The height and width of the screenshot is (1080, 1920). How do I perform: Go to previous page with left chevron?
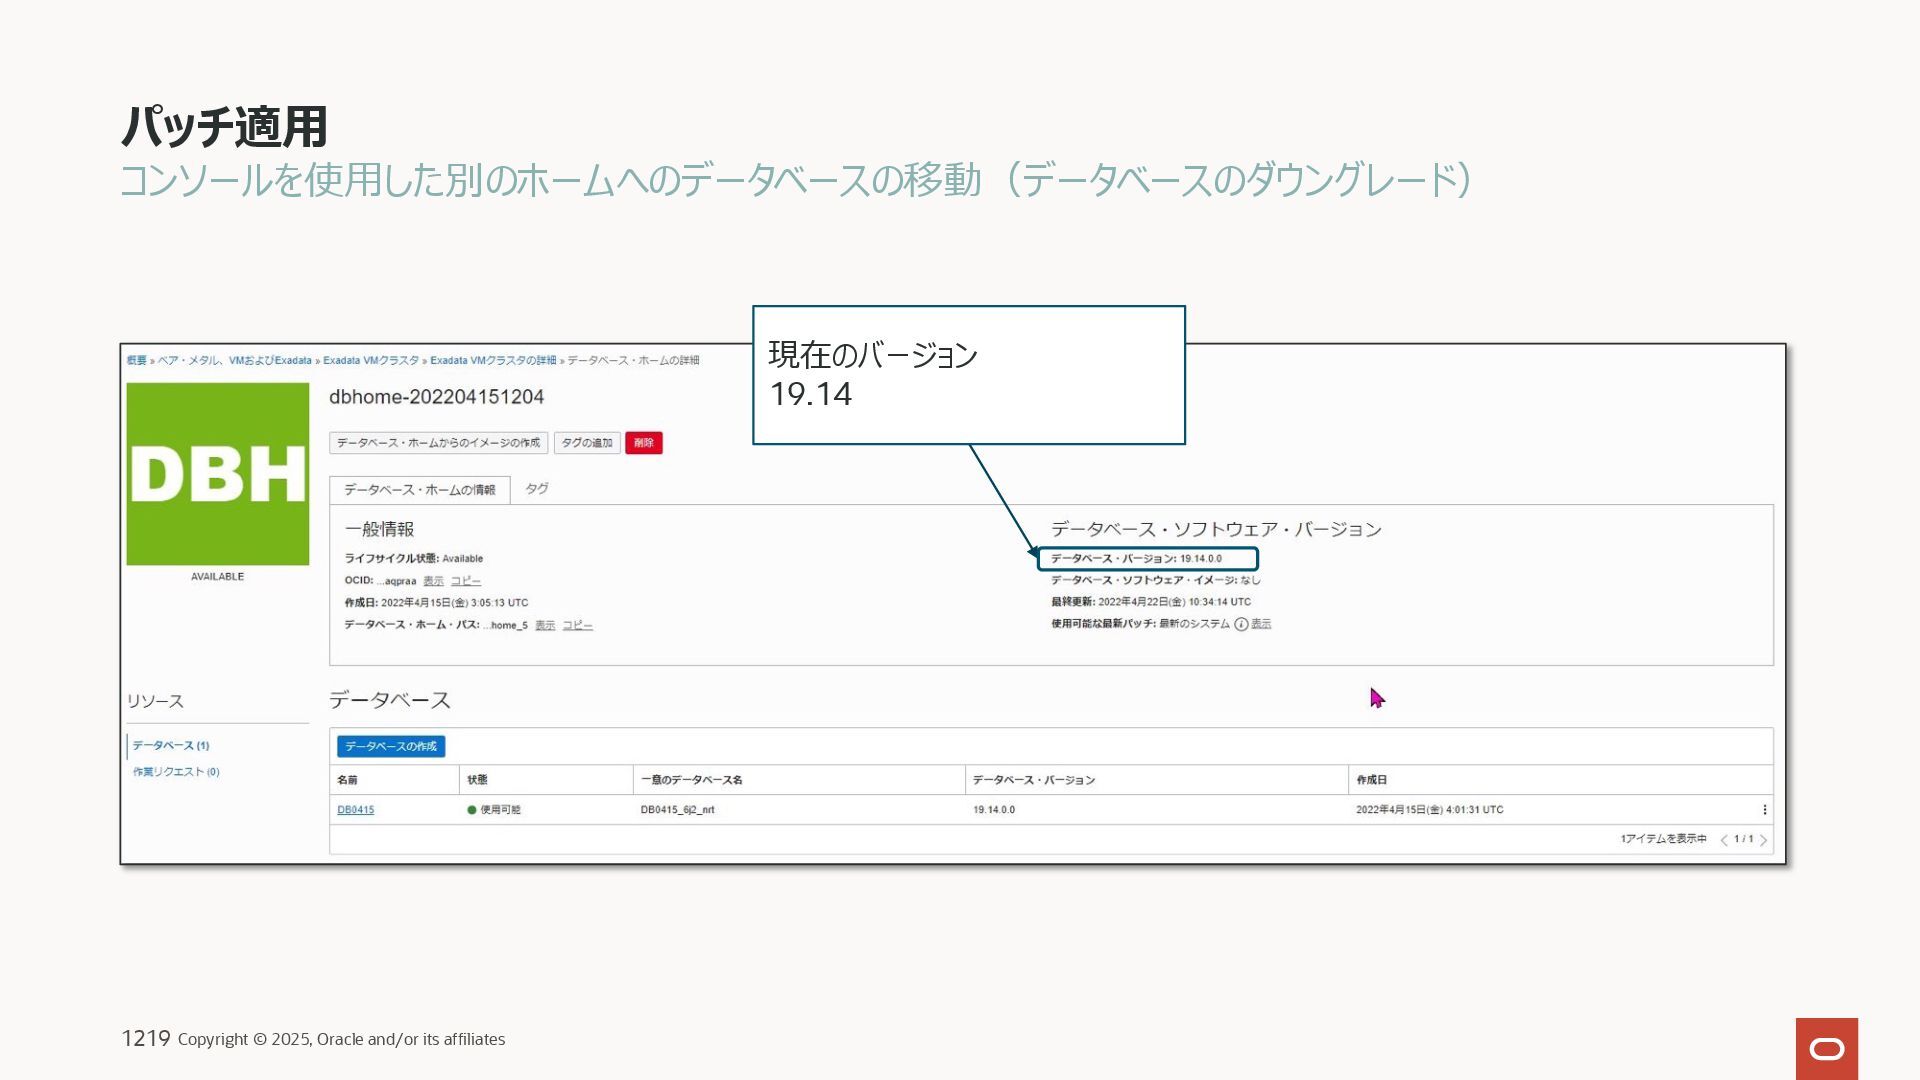point(1724,840)
